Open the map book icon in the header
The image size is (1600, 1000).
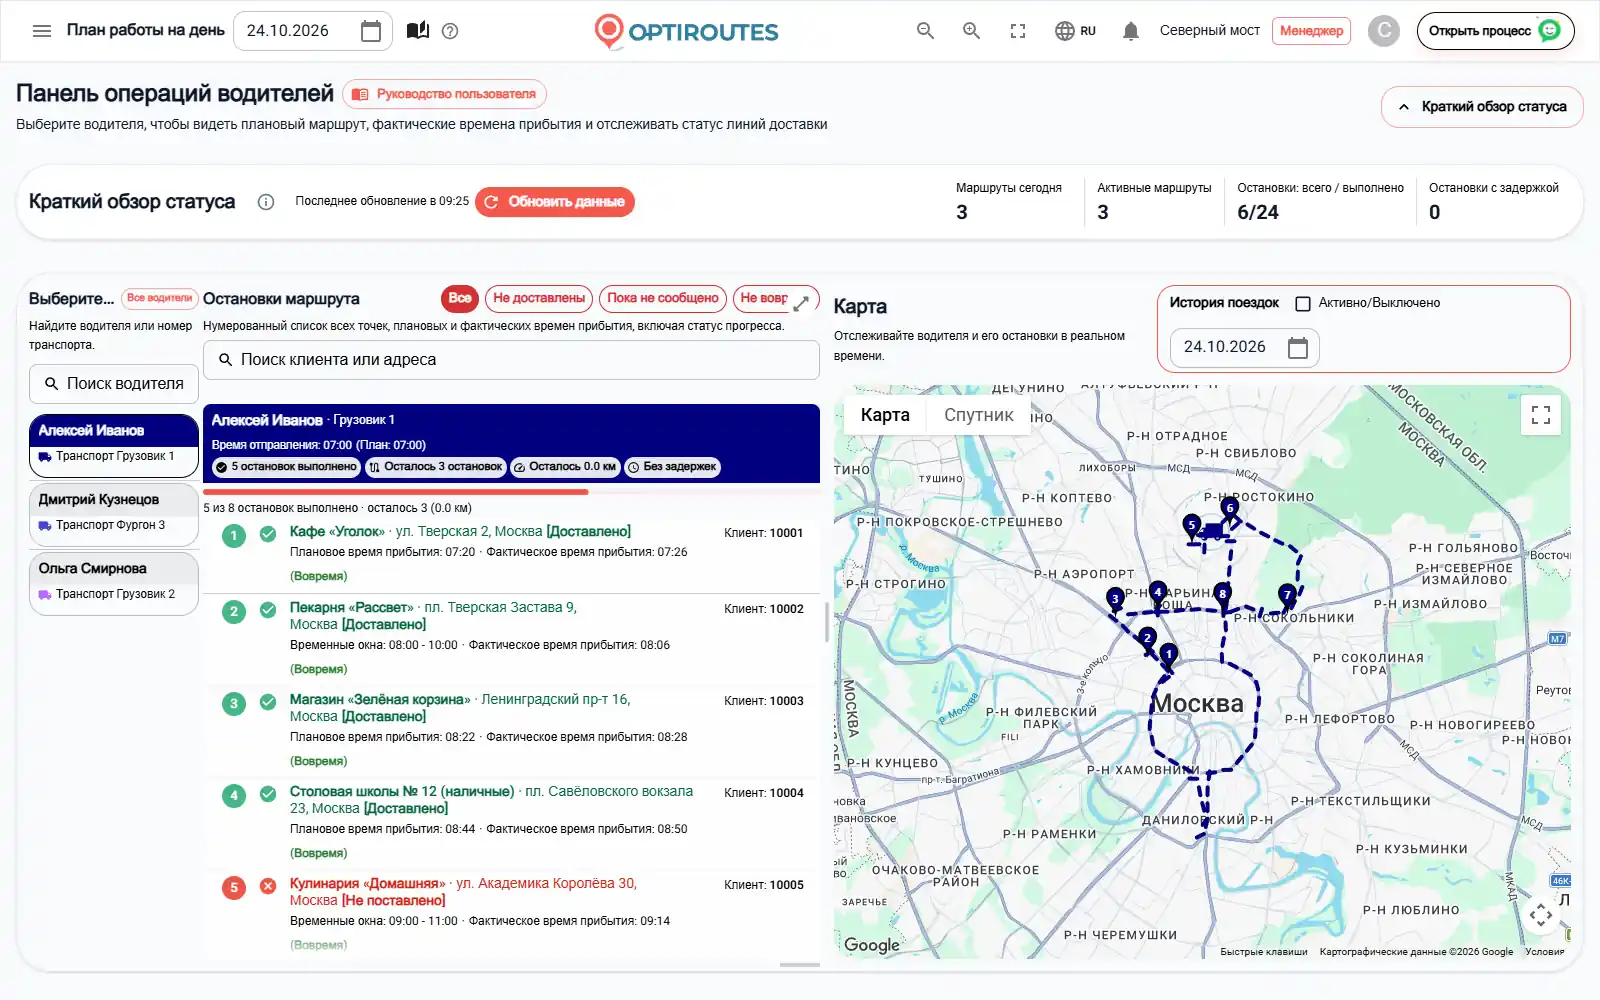tap(418, 31)
